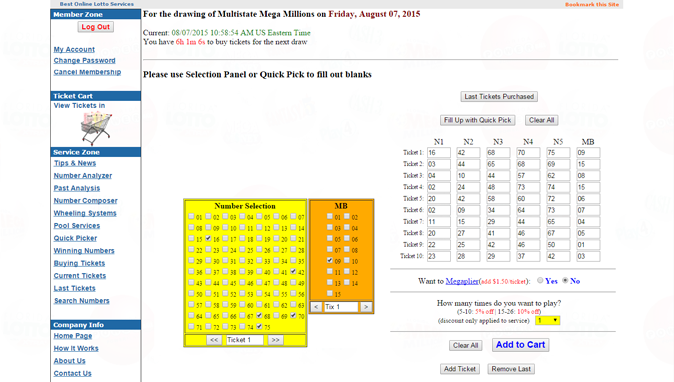Open Number Analyzer from Service Zone

point(83,175)
